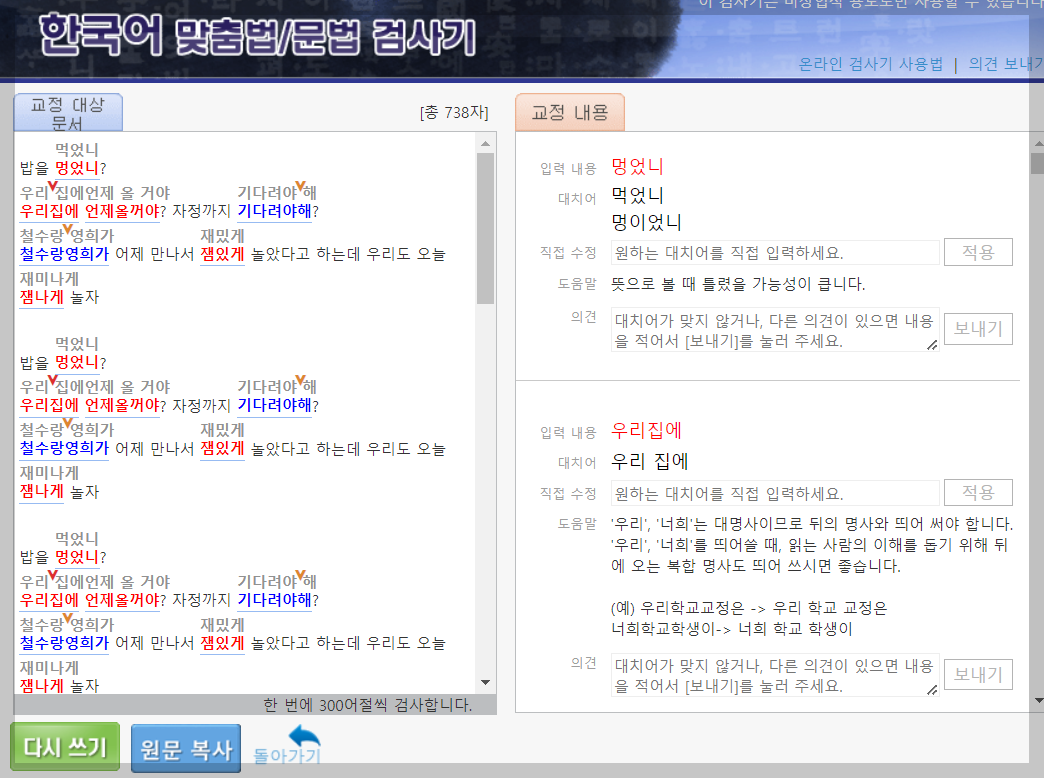1044x778 pixels.
Task: Click the first 보내기 feedback button
Action: coord(978,328)
